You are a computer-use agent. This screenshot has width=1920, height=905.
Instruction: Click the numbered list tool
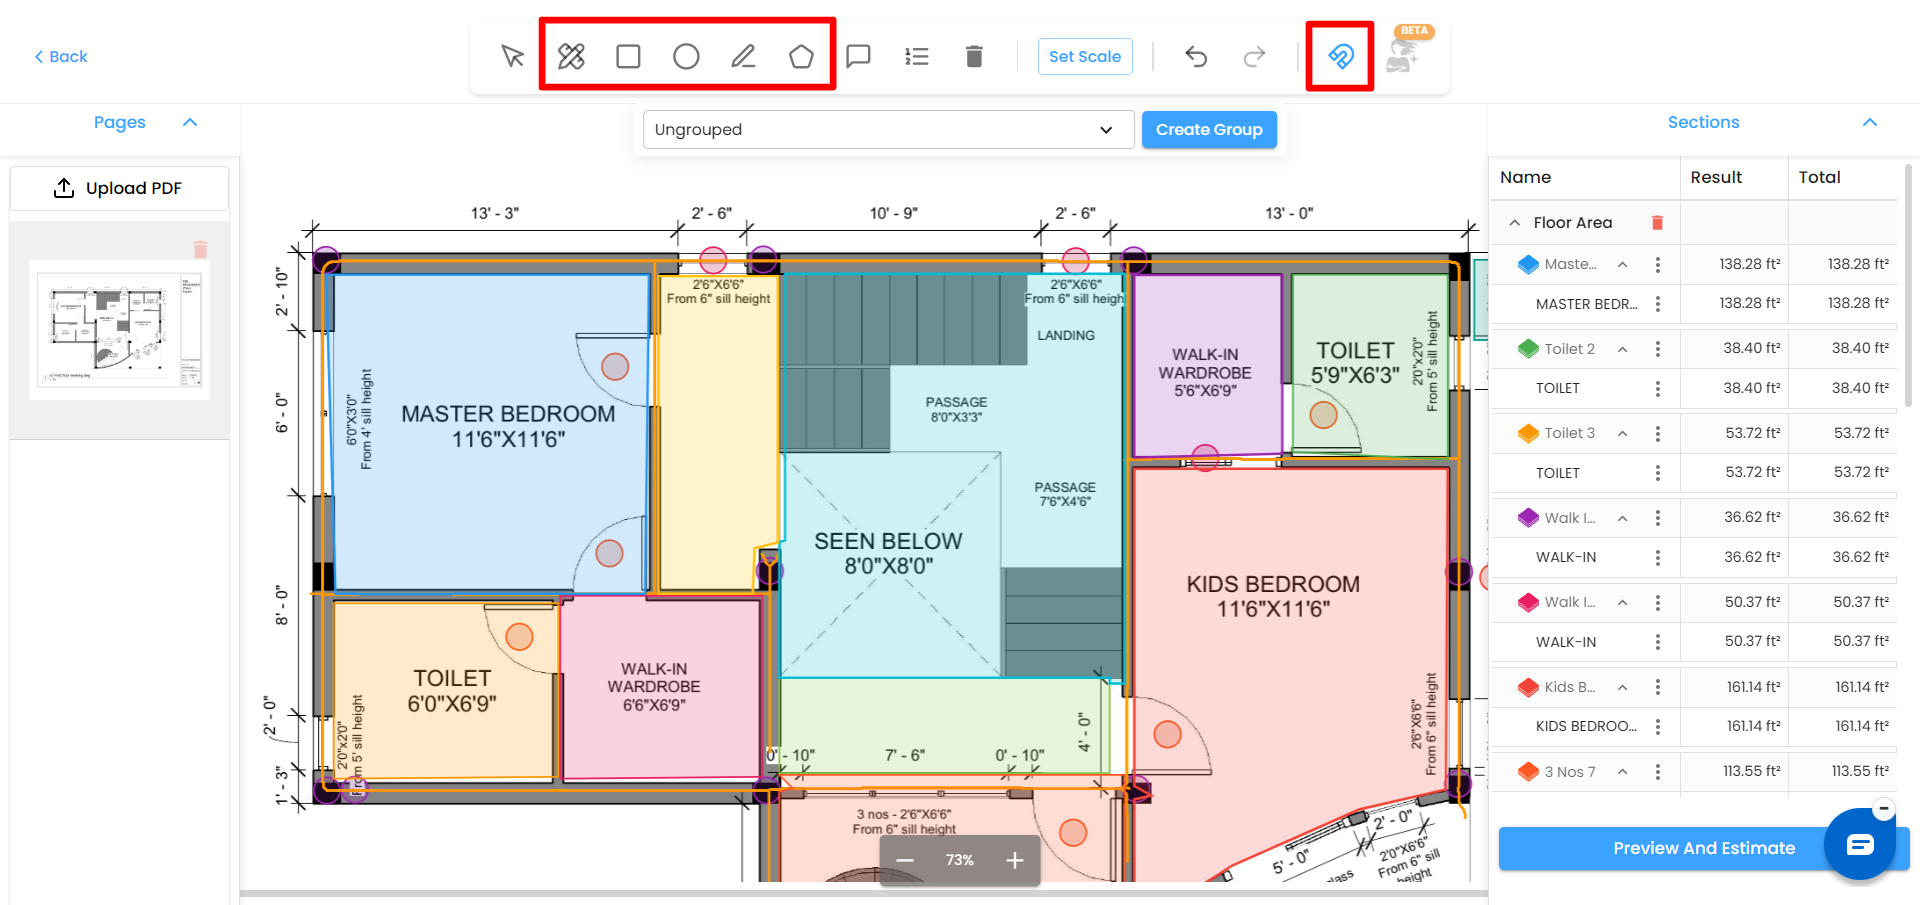coord(916,56)
